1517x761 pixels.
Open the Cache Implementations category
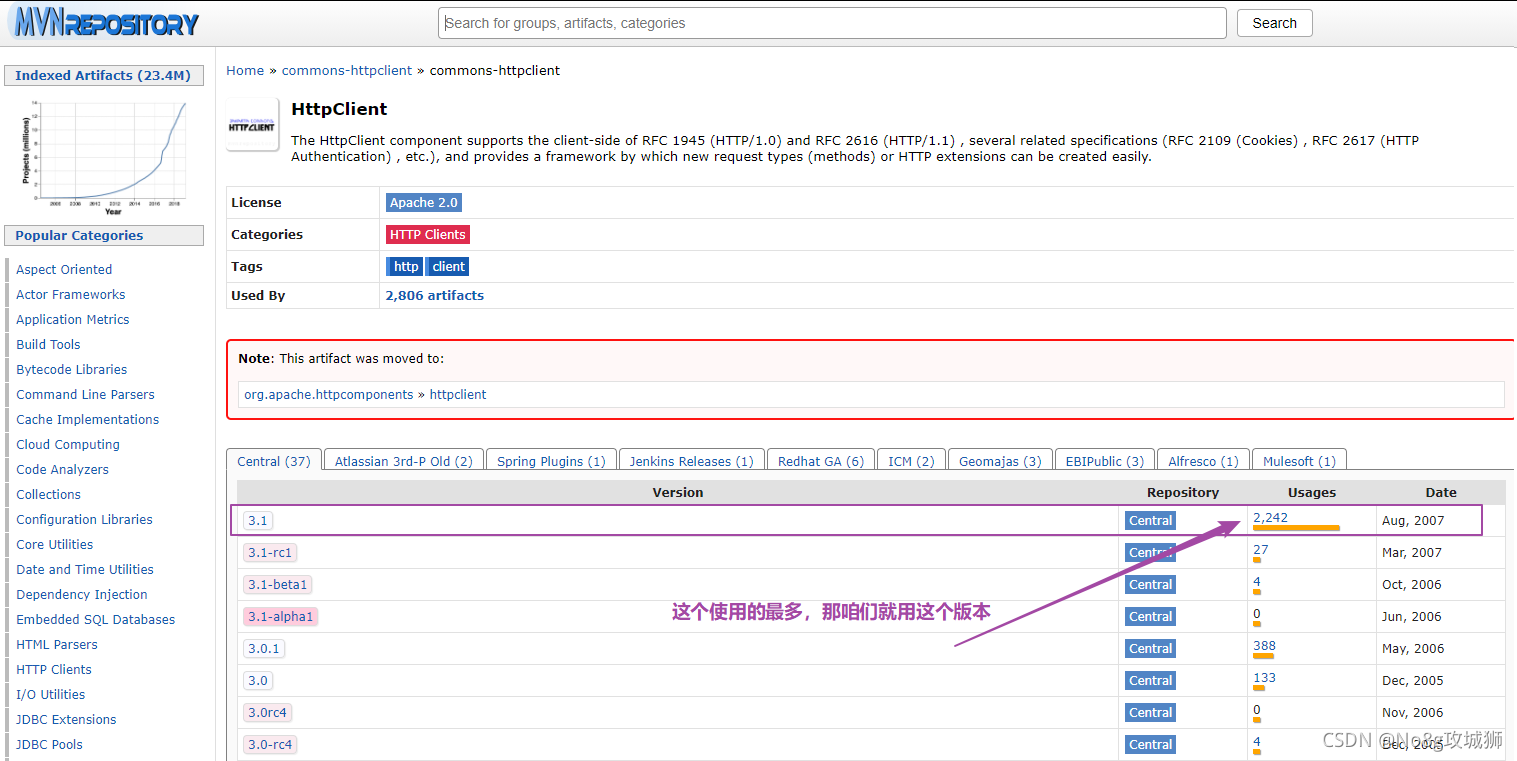click(x=88, y=419)
